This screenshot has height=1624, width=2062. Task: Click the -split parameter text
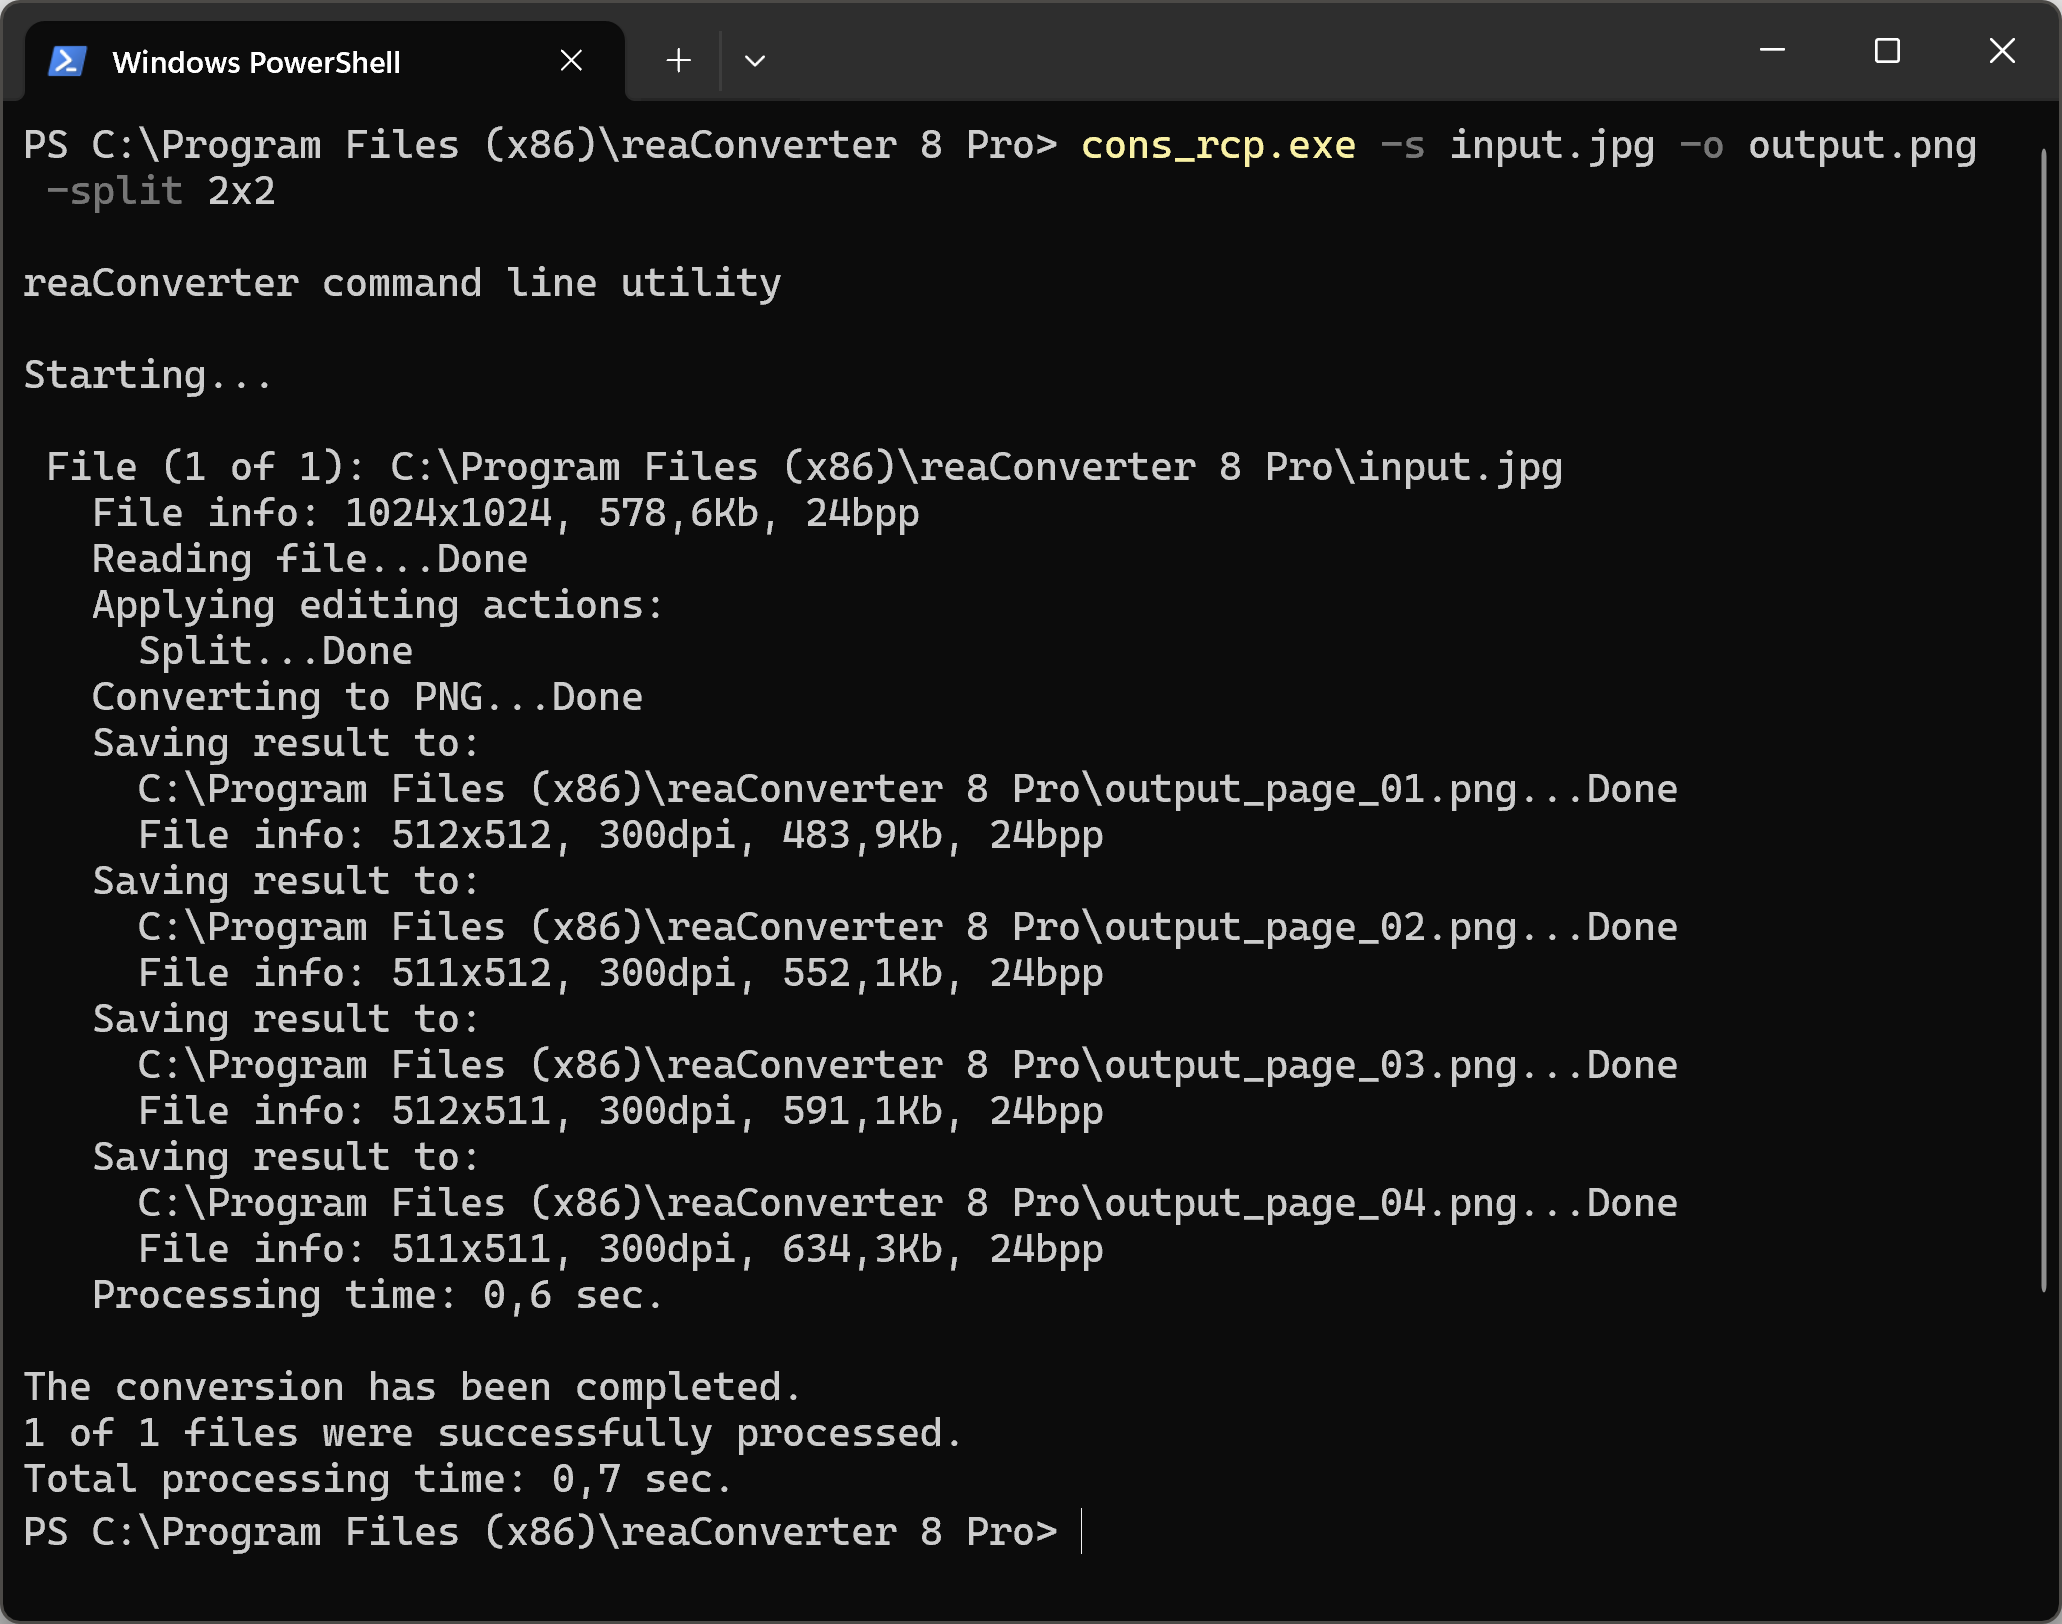click(114, 192)
